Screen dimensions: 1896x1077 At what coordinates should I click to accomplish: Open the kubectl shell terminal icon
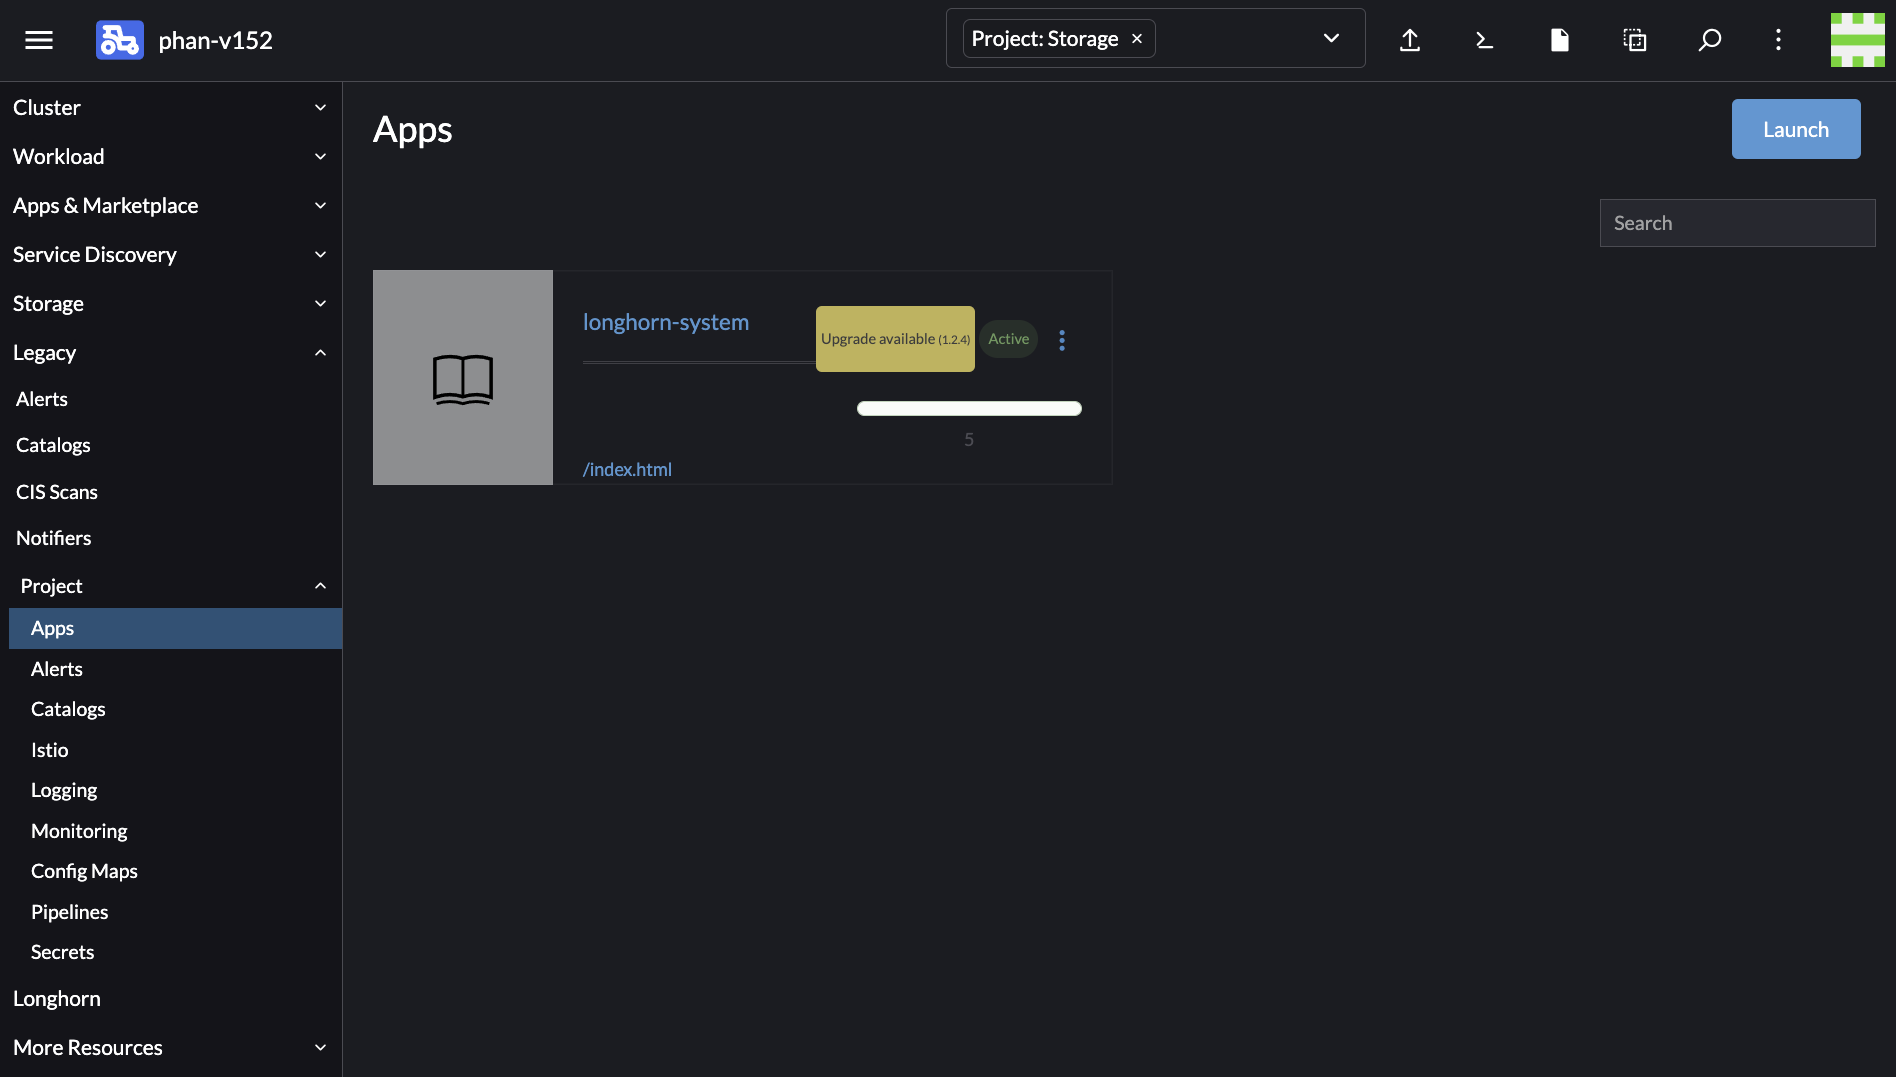pyautogui.click(x=1485, y=40)
